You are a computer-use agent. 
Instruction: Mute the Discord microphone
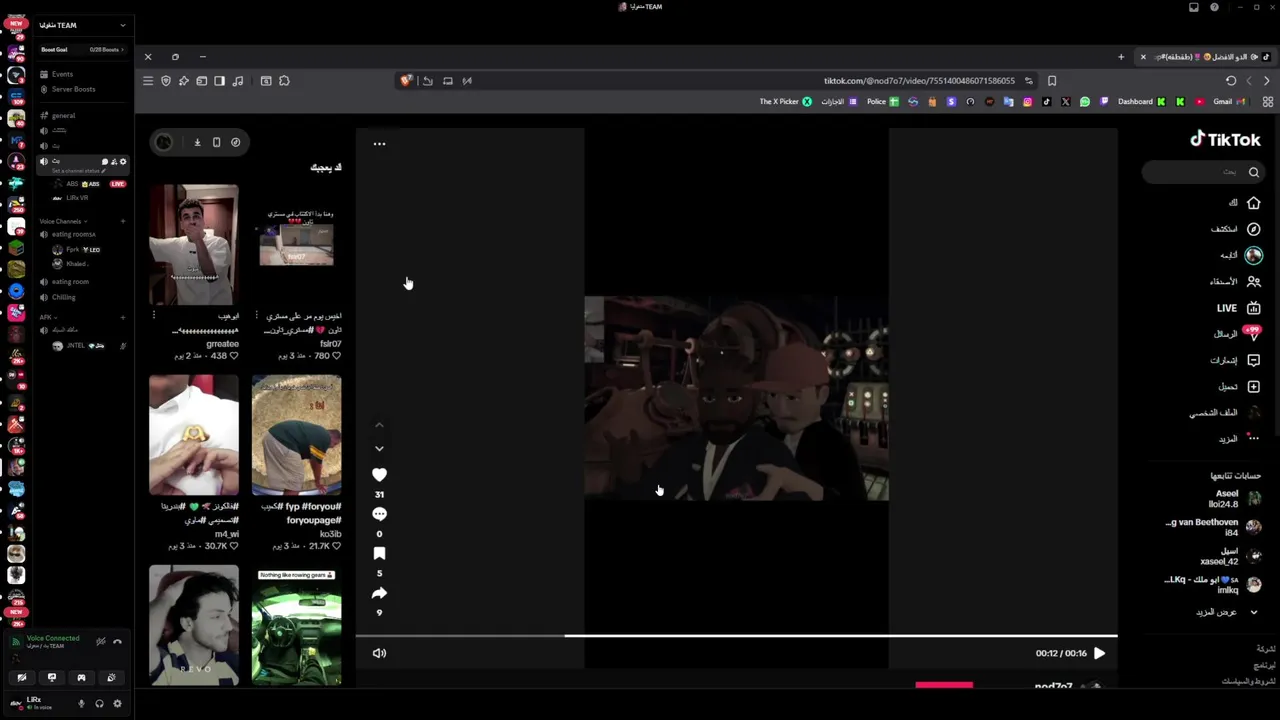pyautogui.click(x=82, y=703)
